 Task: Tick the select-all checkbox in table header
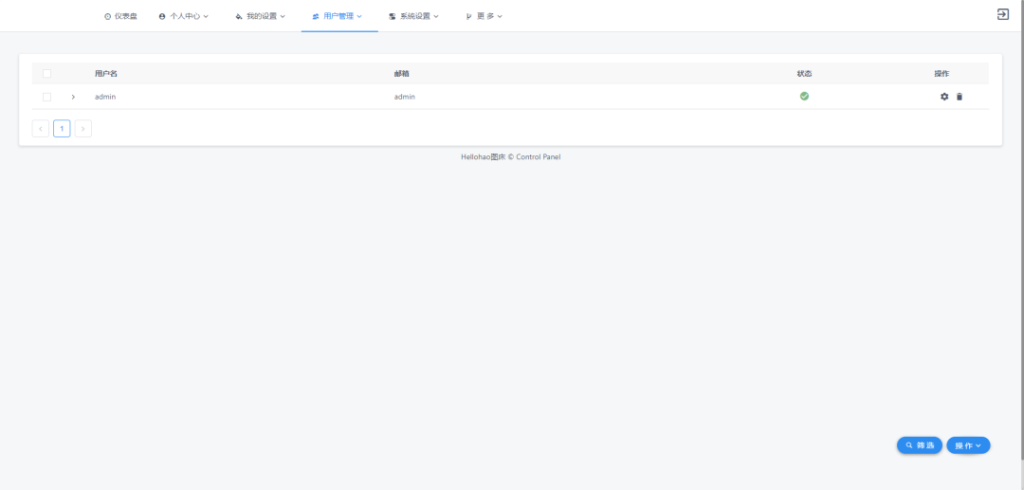coord(46,74)
